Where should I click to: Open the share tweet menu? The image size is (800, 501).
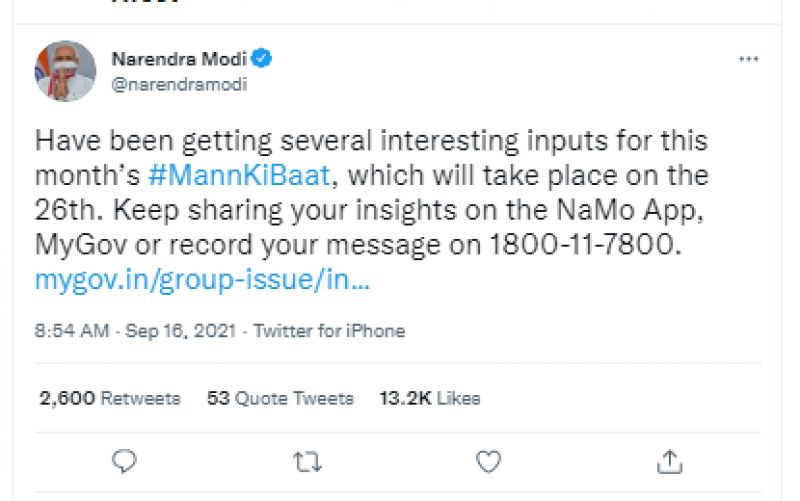click(670, 460)
